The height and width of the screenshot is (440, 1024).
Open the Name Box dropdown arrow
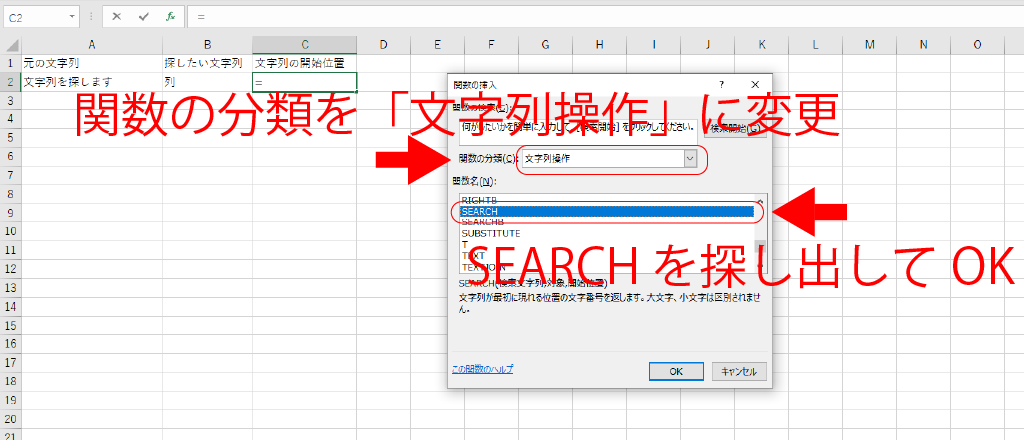click(74, 17)
